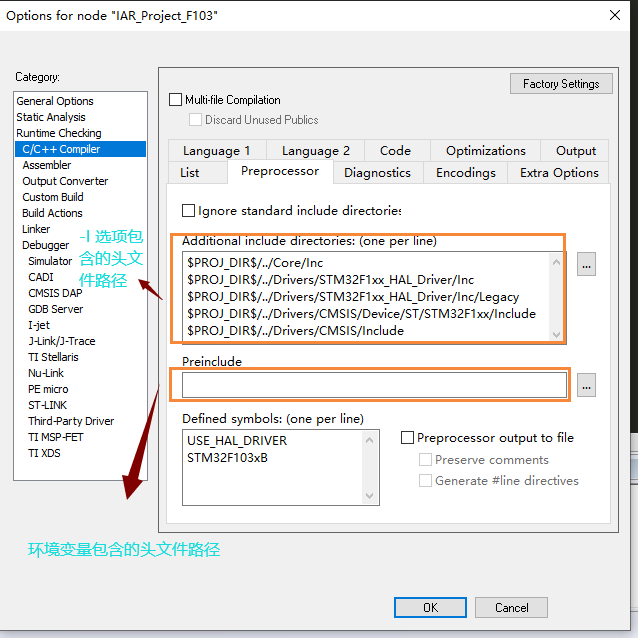Enable Multi-file Compilation checkbox
The width and height of the screenshot is (638, 638).
177,100
